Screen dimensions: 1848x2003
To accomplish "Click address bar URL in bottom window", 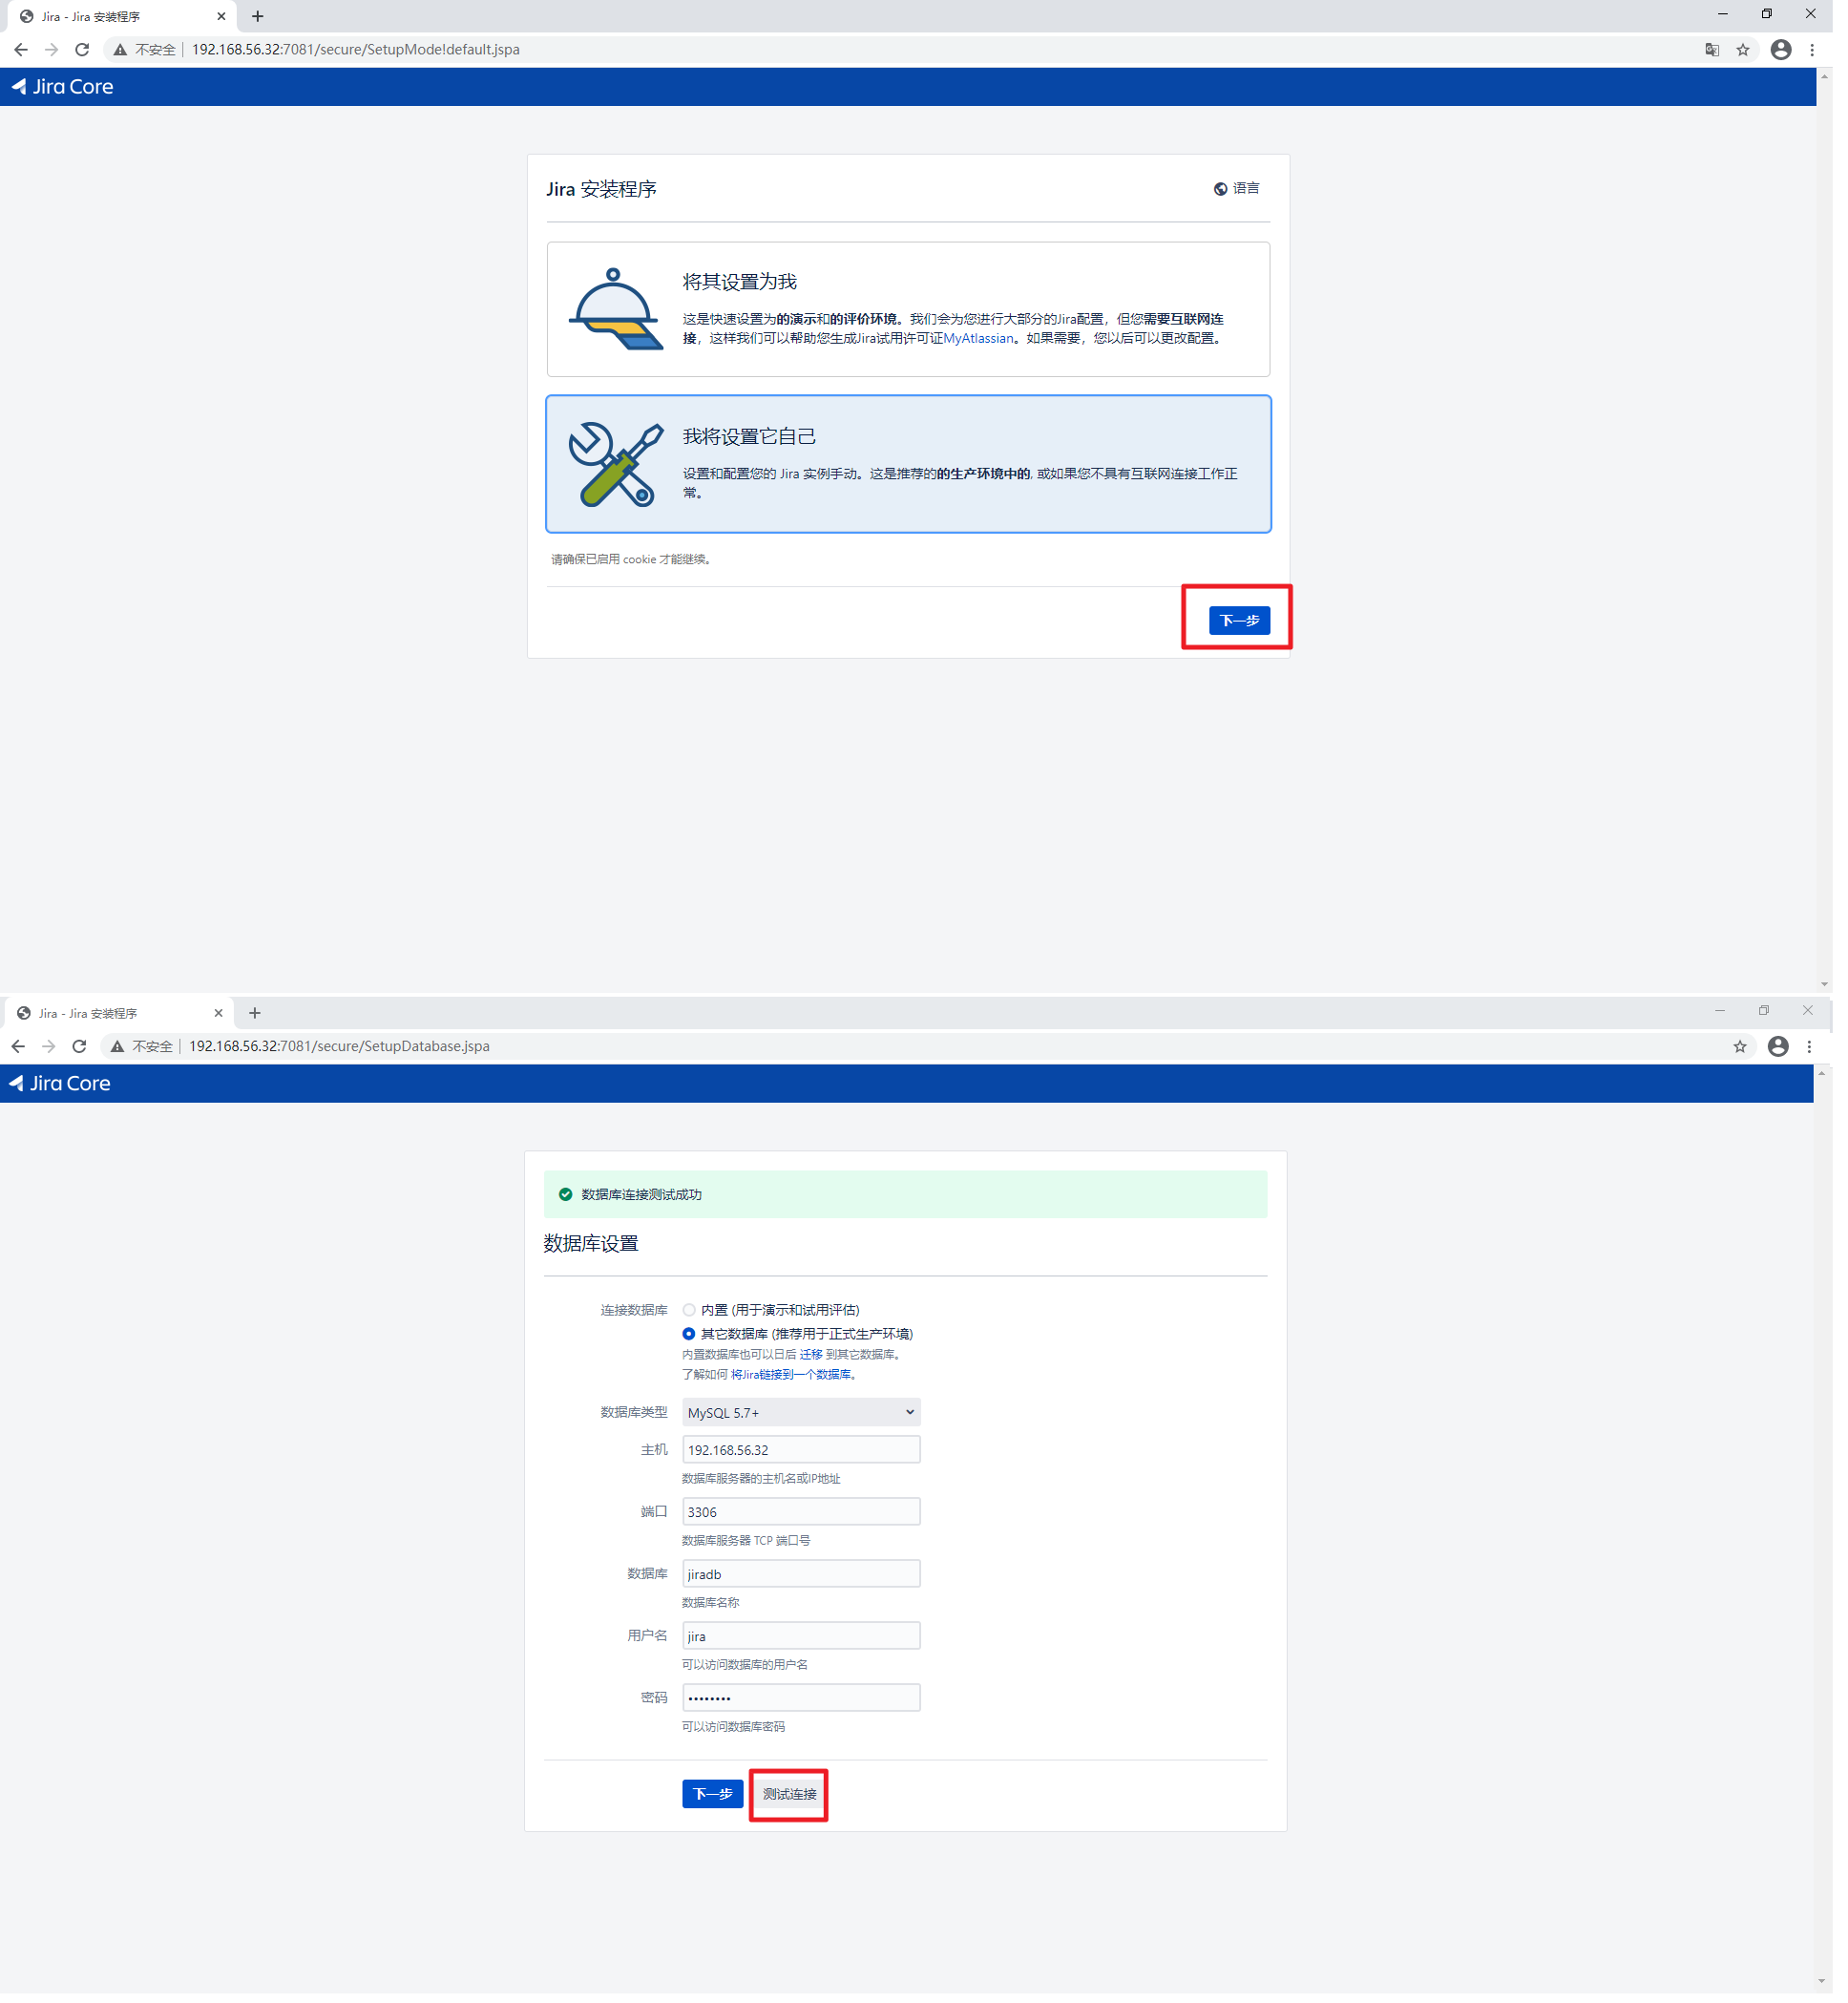I will pos(342,1054).
